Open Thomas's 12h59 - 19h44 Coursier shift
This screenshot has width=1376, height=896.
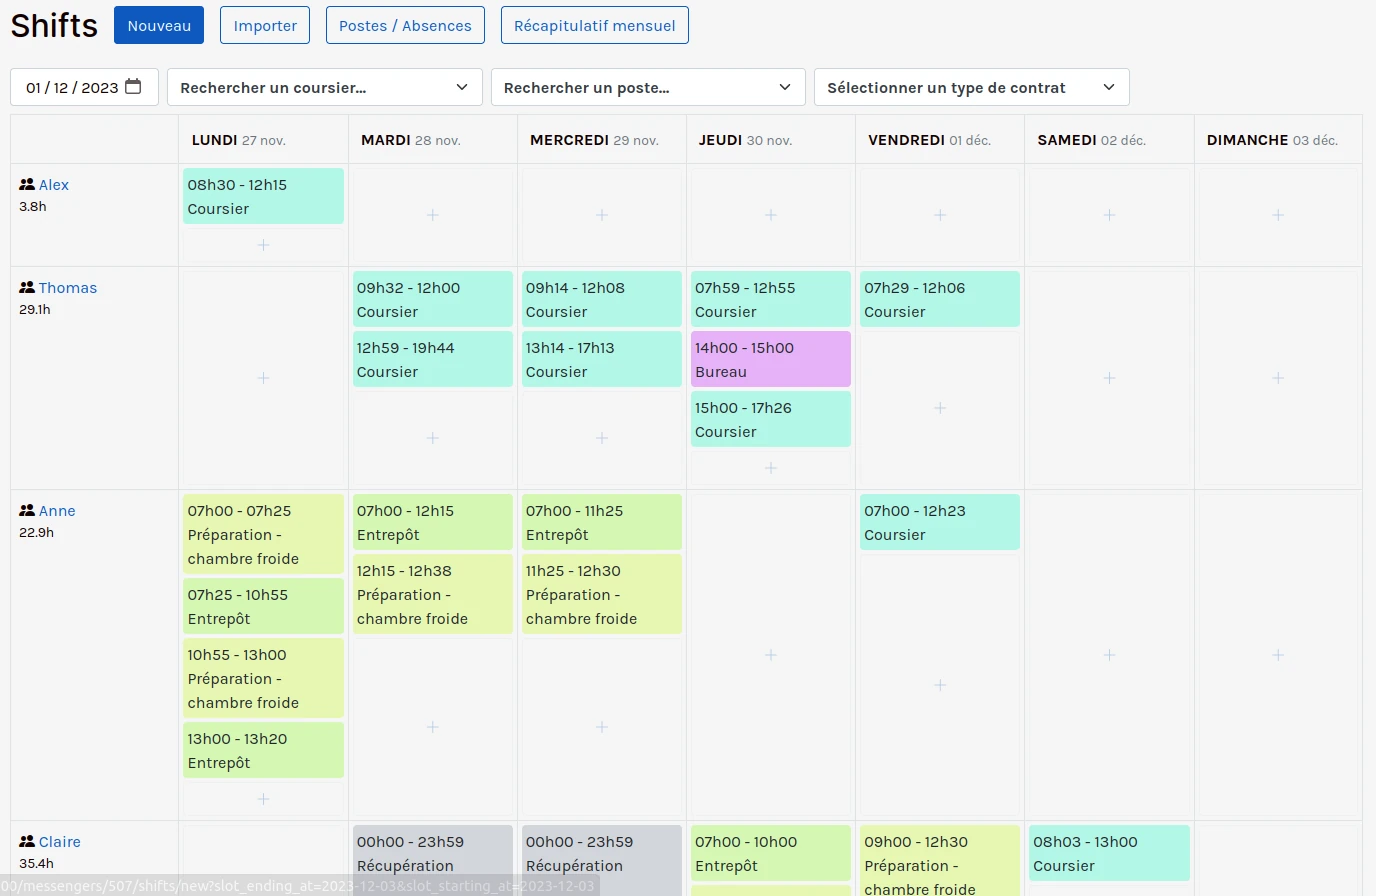pos(432,359)
